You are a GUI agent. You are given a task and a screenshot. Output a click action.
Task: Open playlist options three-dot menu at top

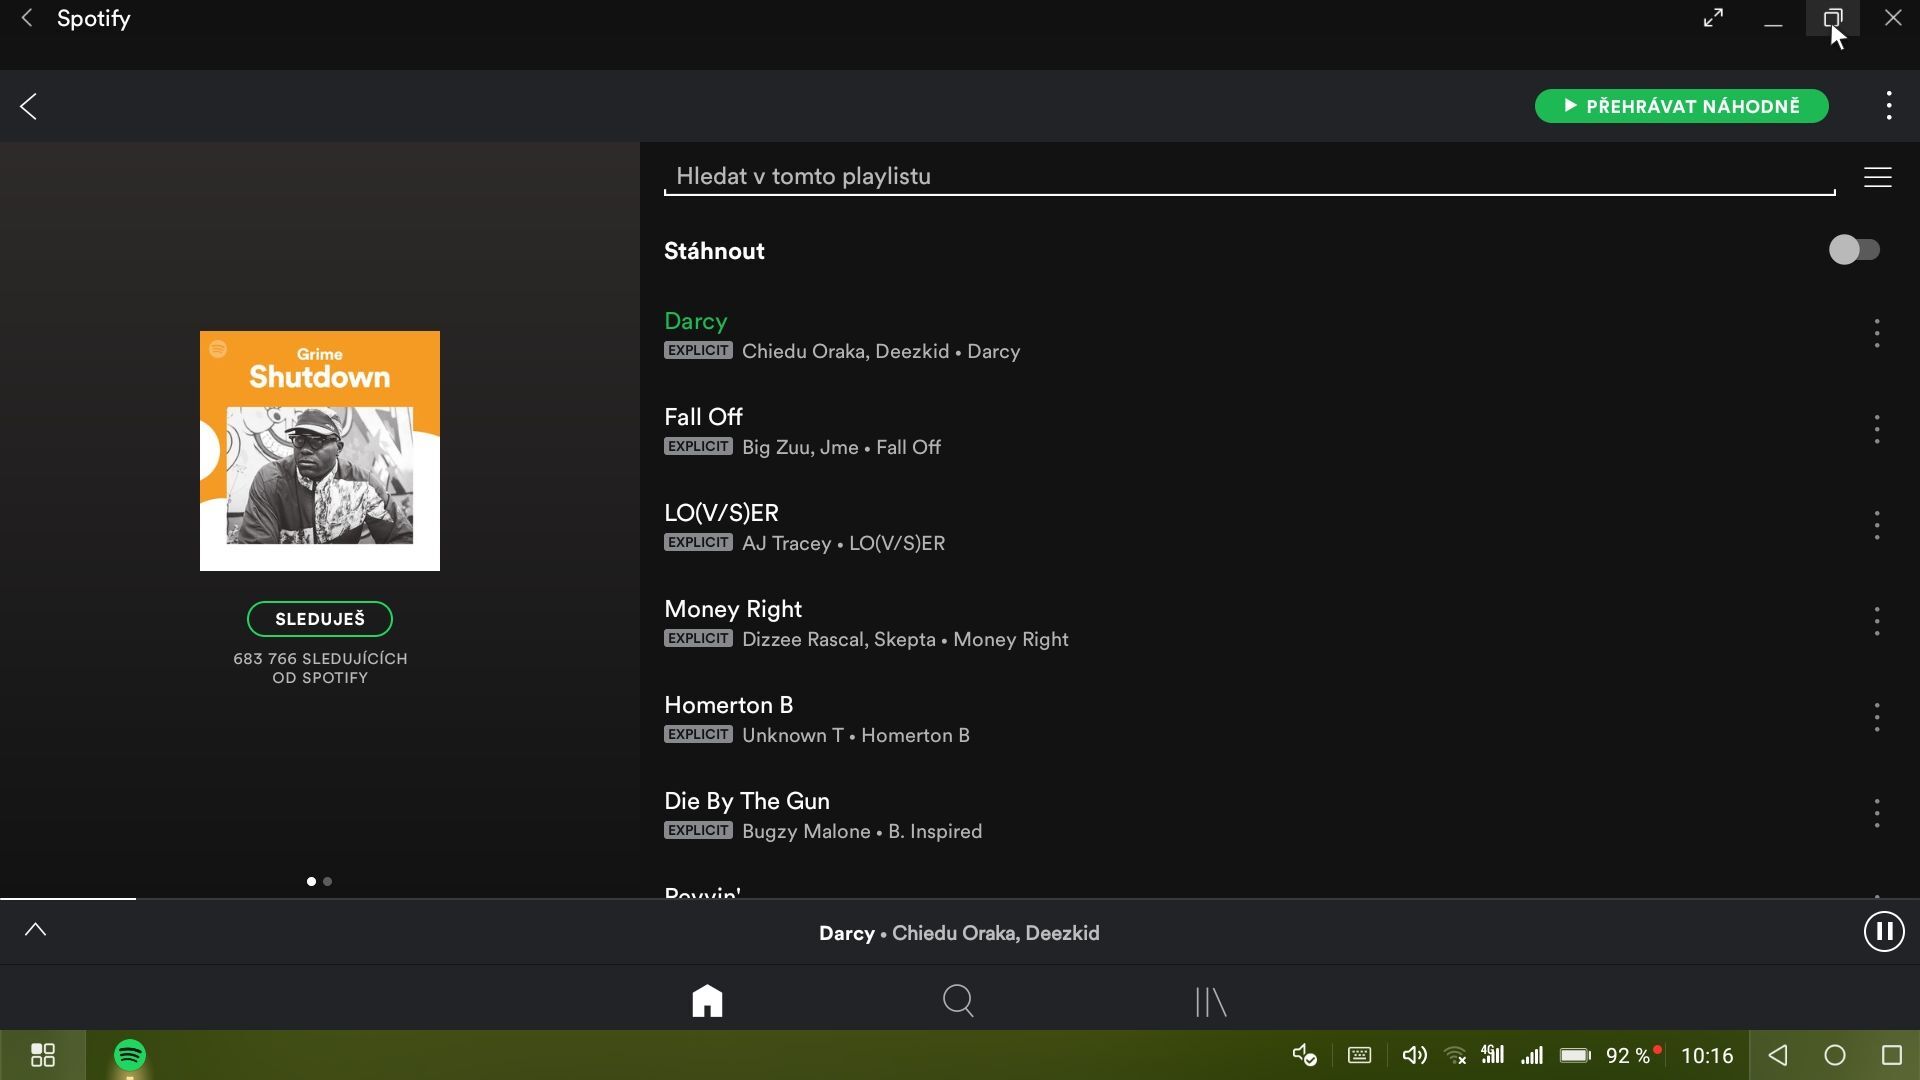click(x=1888, y=106)
